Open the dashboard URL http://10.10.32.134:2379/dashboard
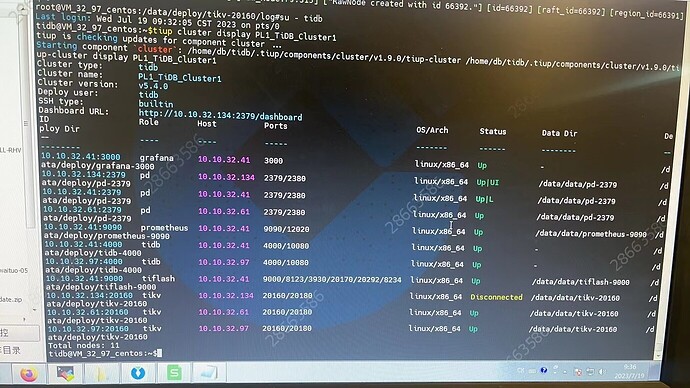690x388 pixels. [x=220, y=116]
